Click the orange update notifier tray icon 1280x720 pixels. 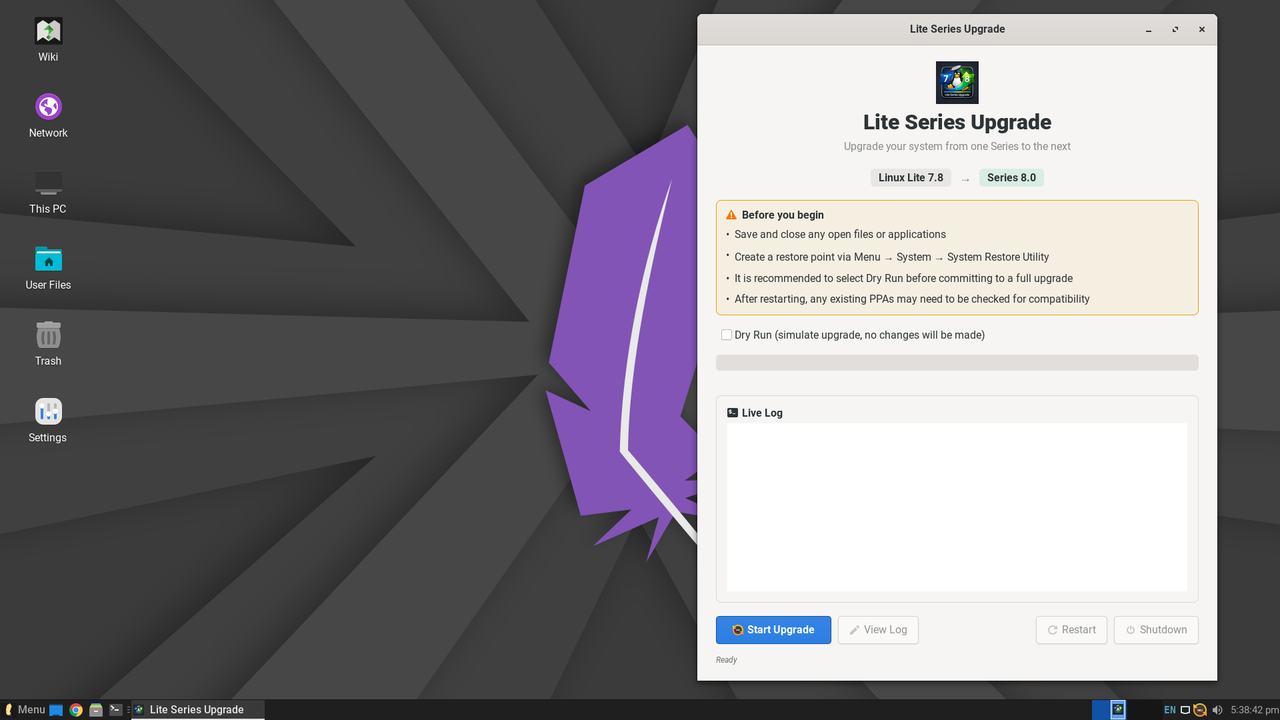click(1200, 710)
